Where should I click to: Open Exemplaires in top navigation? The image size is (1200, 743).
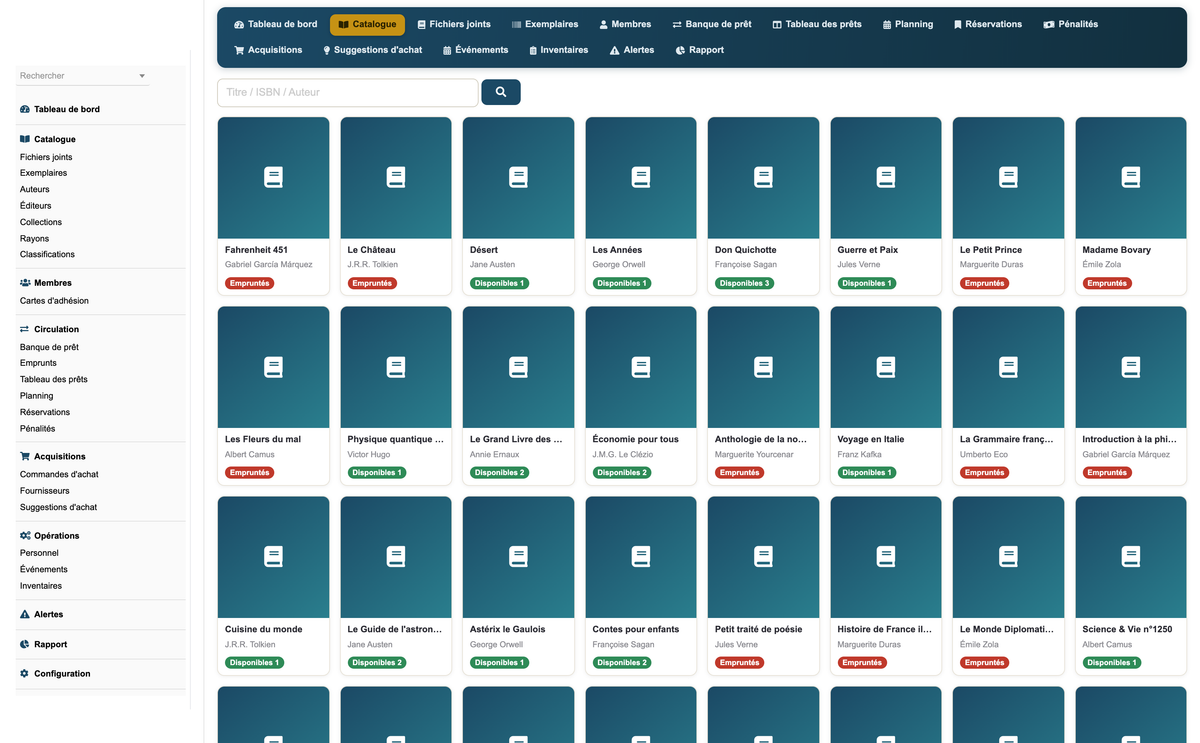click(545, 24)
